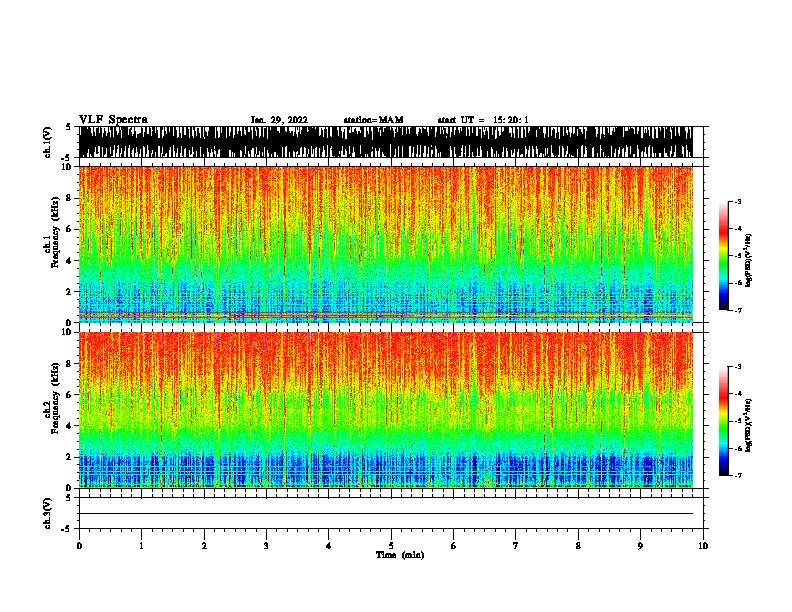Click the "-3" label on ch.1 color bar
Image resolution: width=792 pixels, height=612 pixels.
738,201
